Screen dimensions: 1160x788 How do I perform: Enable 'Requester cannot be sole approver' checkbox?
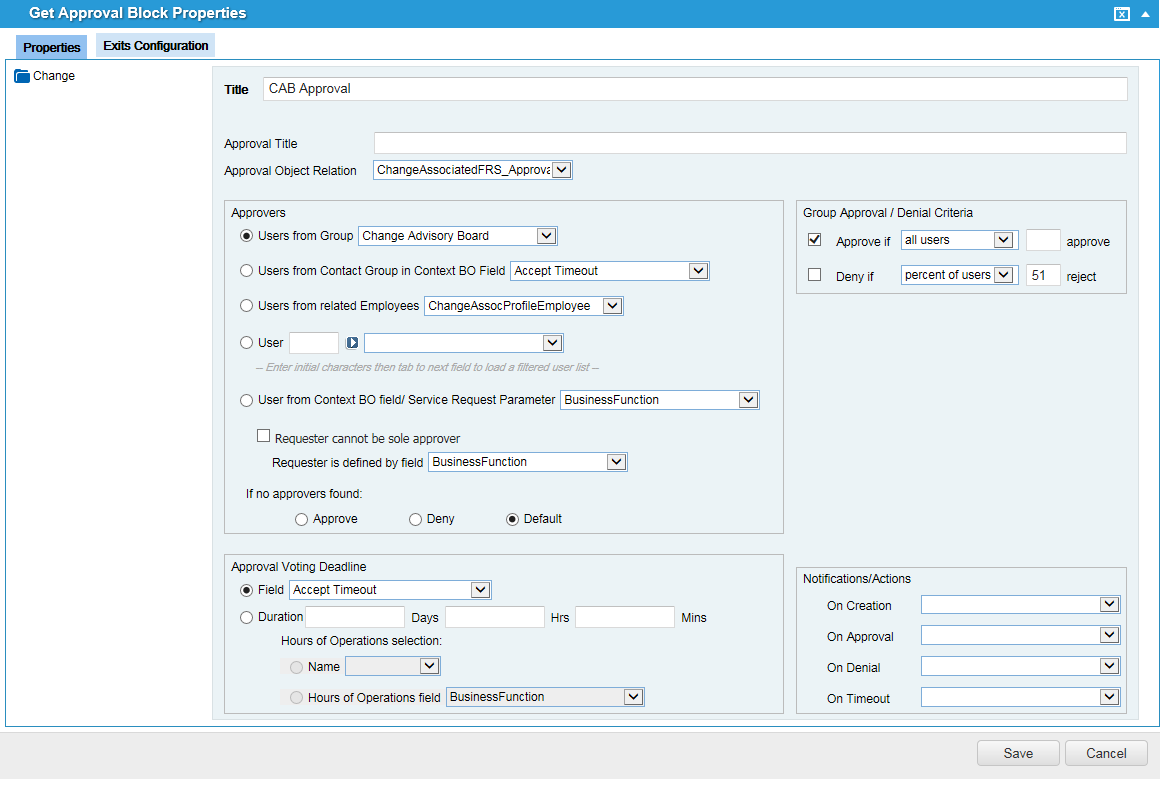click(x=264, y=436)
